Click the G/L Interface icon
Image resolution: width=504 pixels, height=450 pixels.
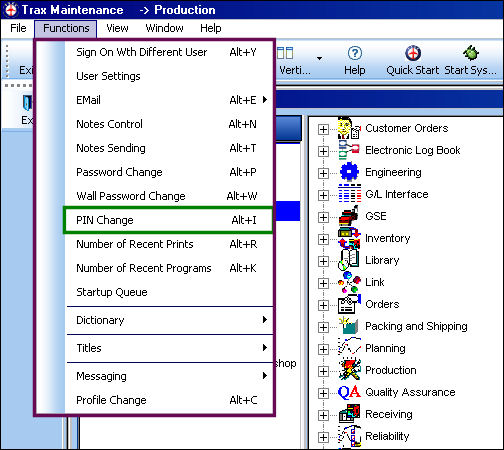[349, 194]
